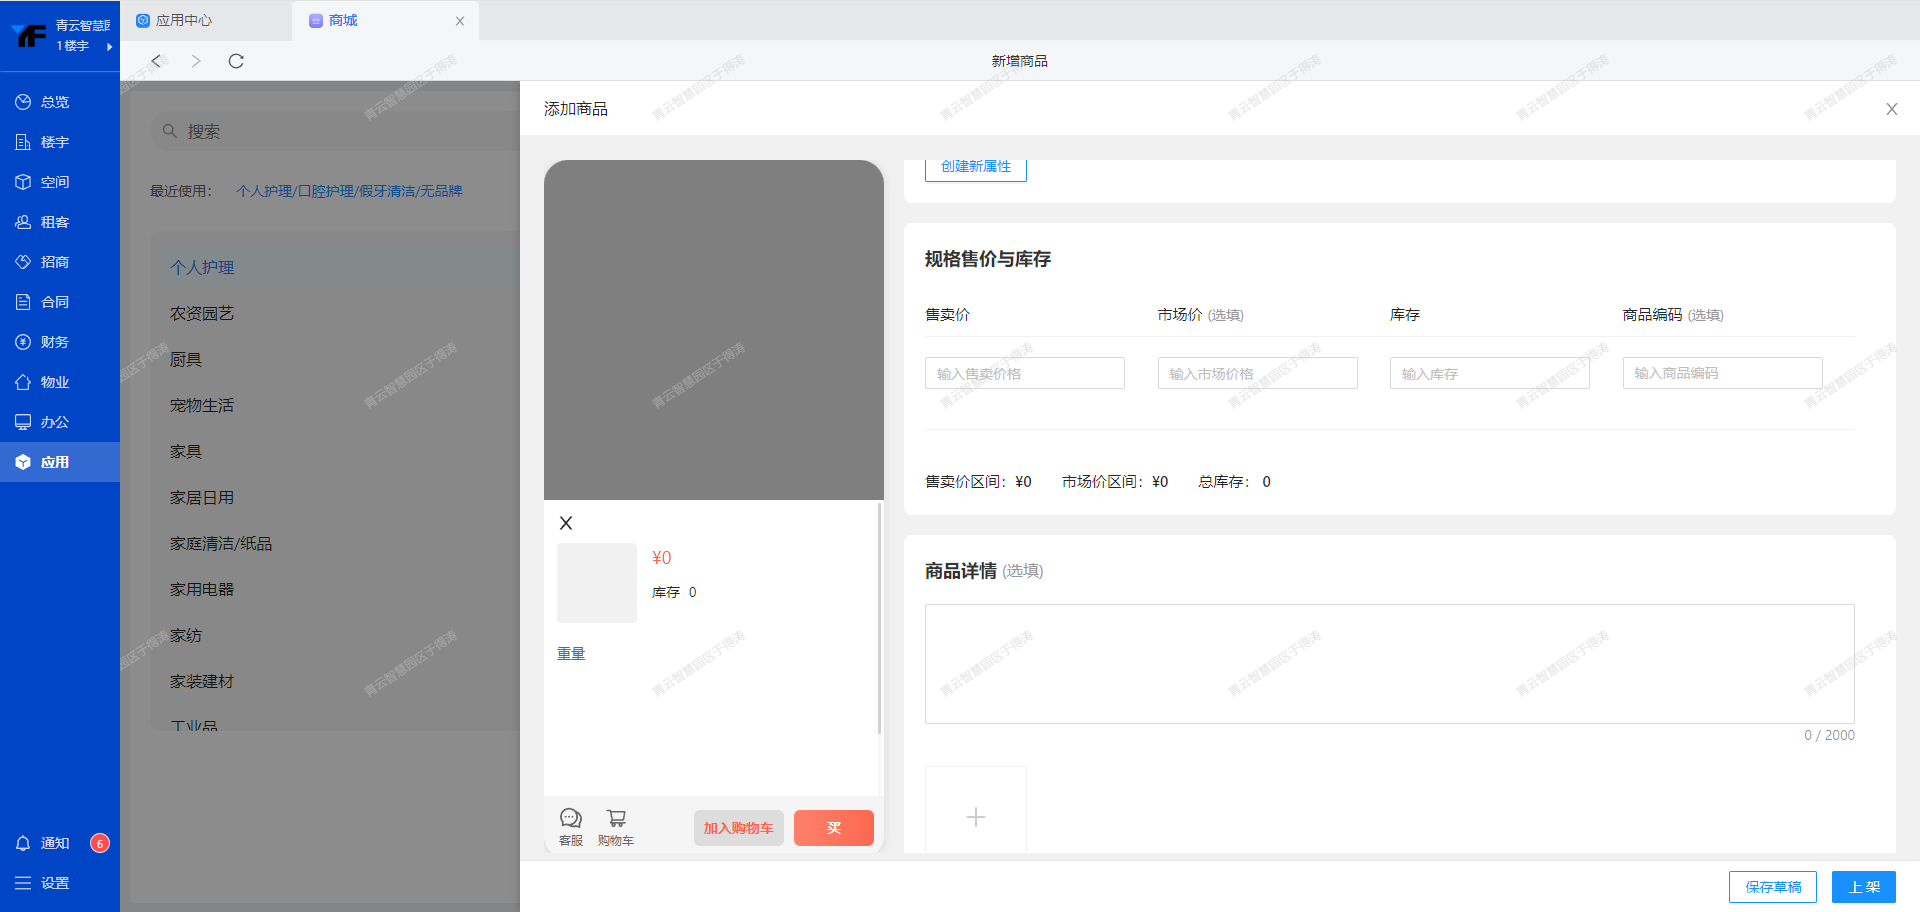
Task: Click the browser back arrow icon
Action: pyautogui.click(x=156, y=61)
